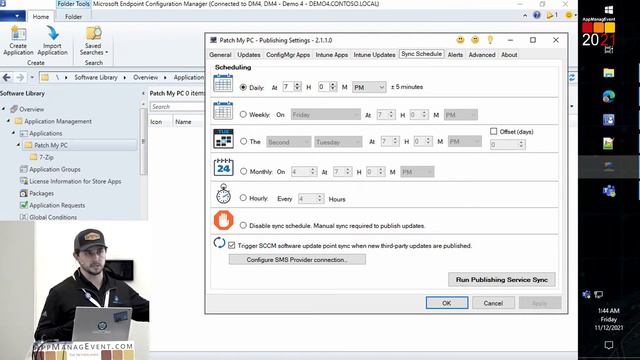Click Run Publishing Service Sync button
This screenshot has height=360, width=640.
(502, 280)
